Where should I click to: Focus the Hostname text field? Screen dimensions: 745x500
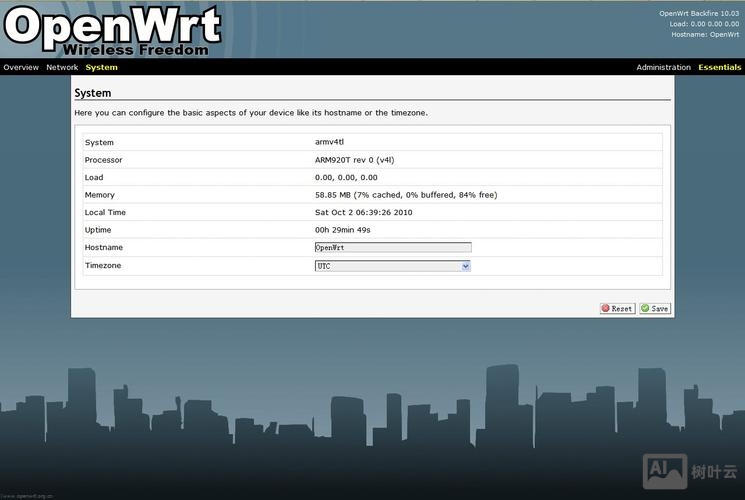pyautogui.click(x=392, y=247)
